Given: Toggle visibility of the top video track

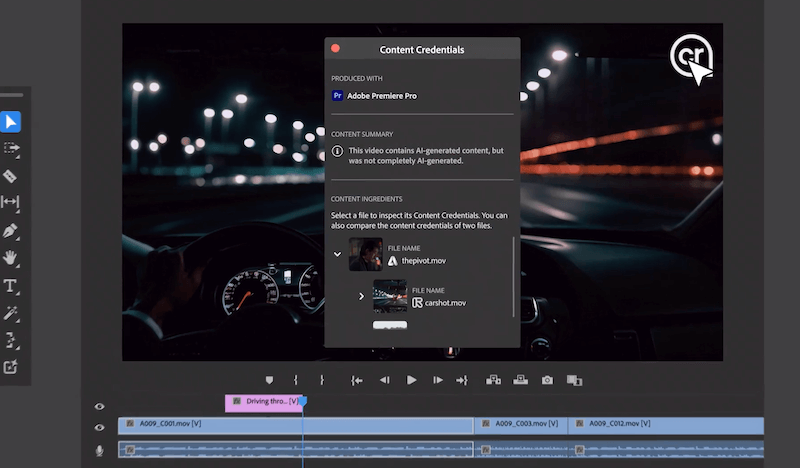Looking at the screenshot, I should tap(99, 407).
